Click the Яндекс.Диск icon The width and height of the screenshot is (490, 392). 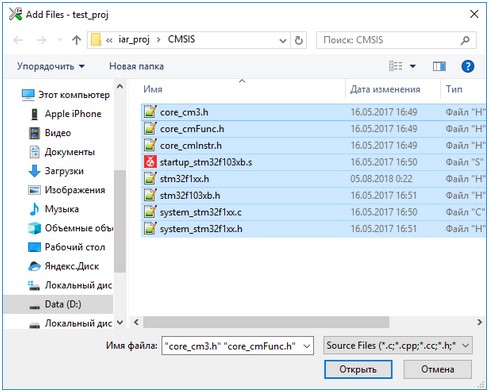[34, 266]
